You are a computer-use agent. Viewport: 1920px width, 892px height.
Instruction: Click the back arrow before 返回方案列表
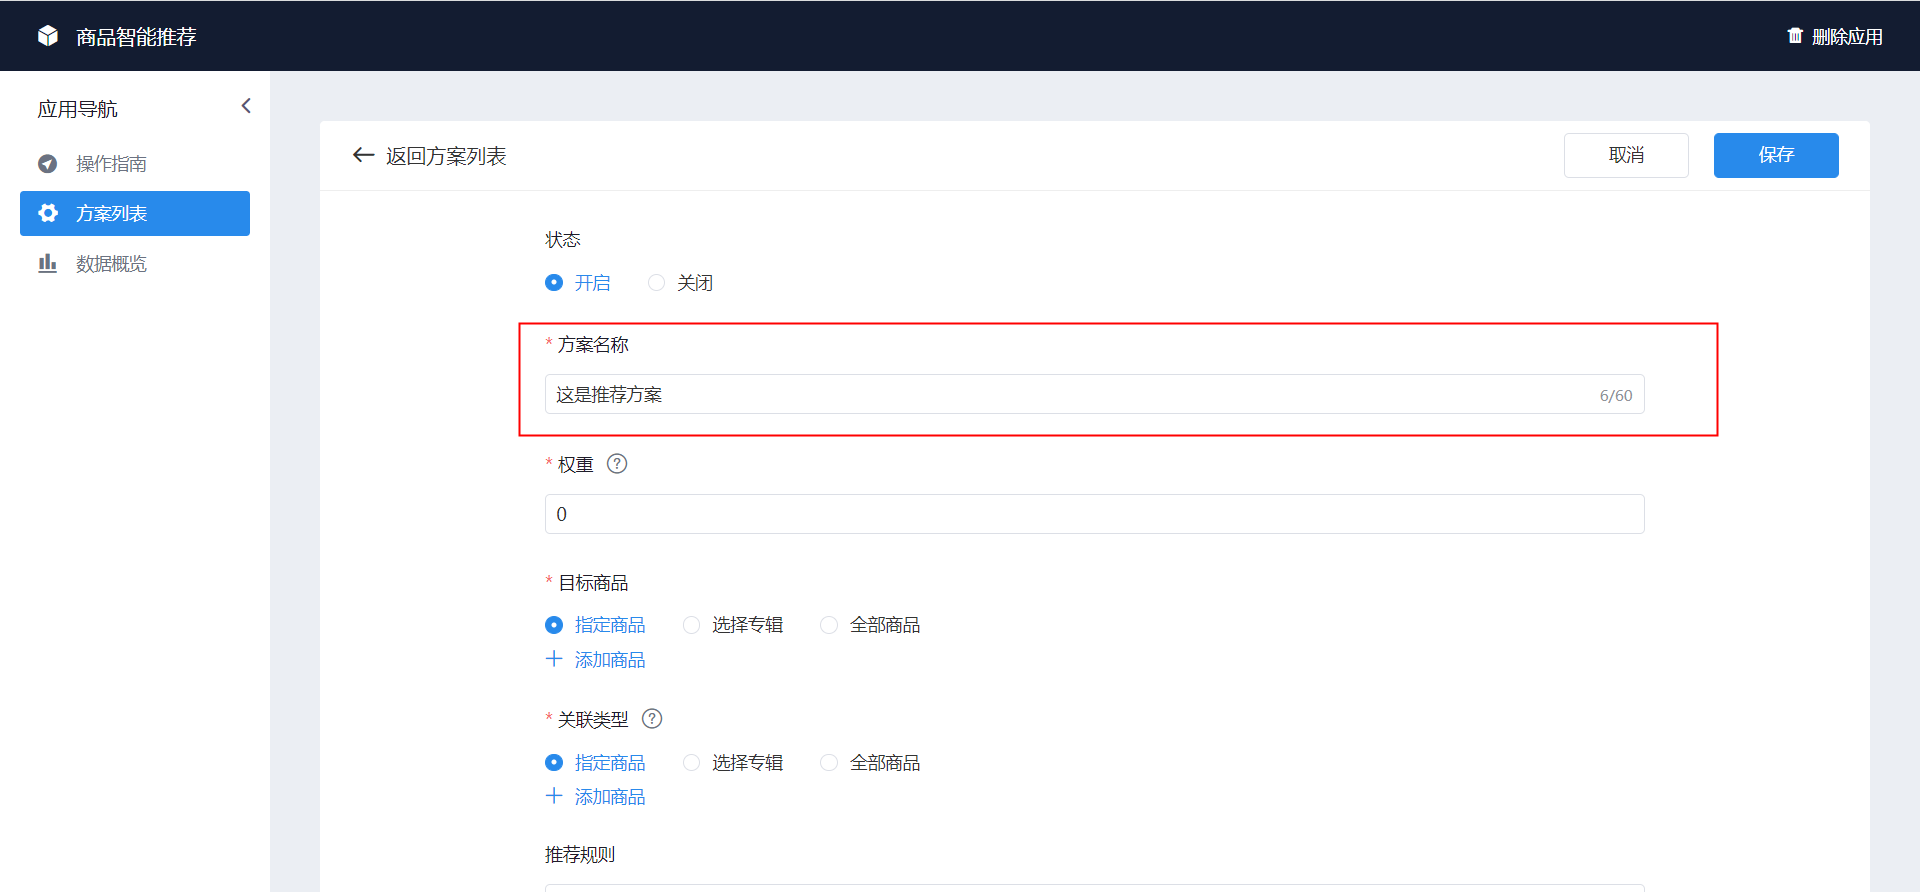pyautogui.click(x=363, y=155)
